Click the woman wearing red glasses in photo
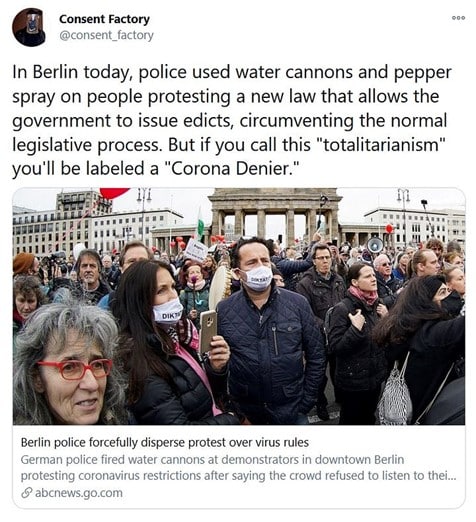The height and width of the screenshot is (522, 476). pos(68,363)
